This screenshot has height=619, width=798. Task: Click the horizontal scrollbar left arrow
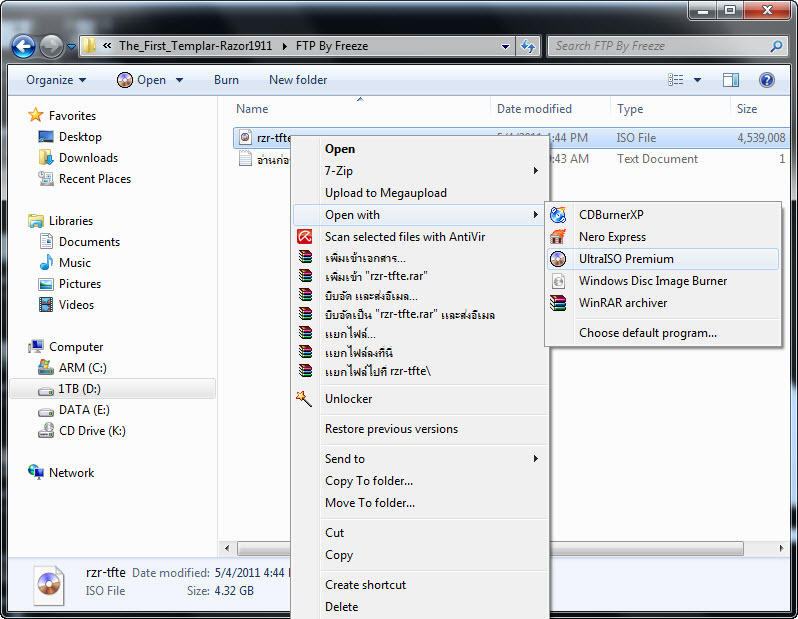coord(227,548)
